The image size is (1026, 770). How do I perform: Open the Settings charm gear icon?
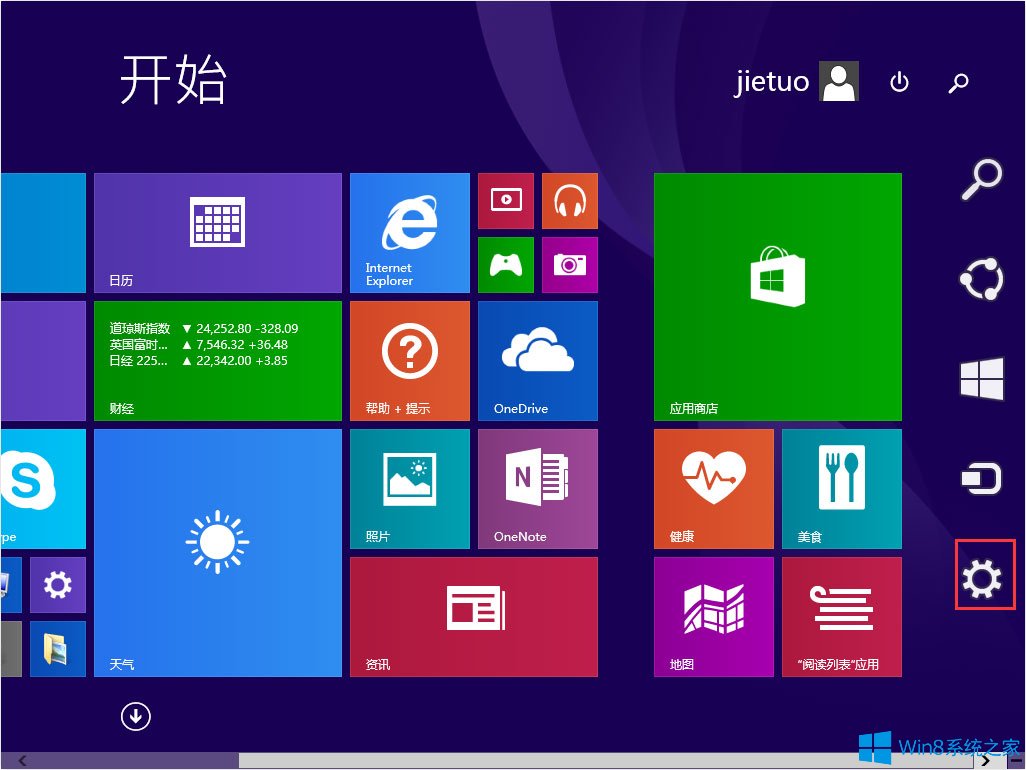(982, 578)
